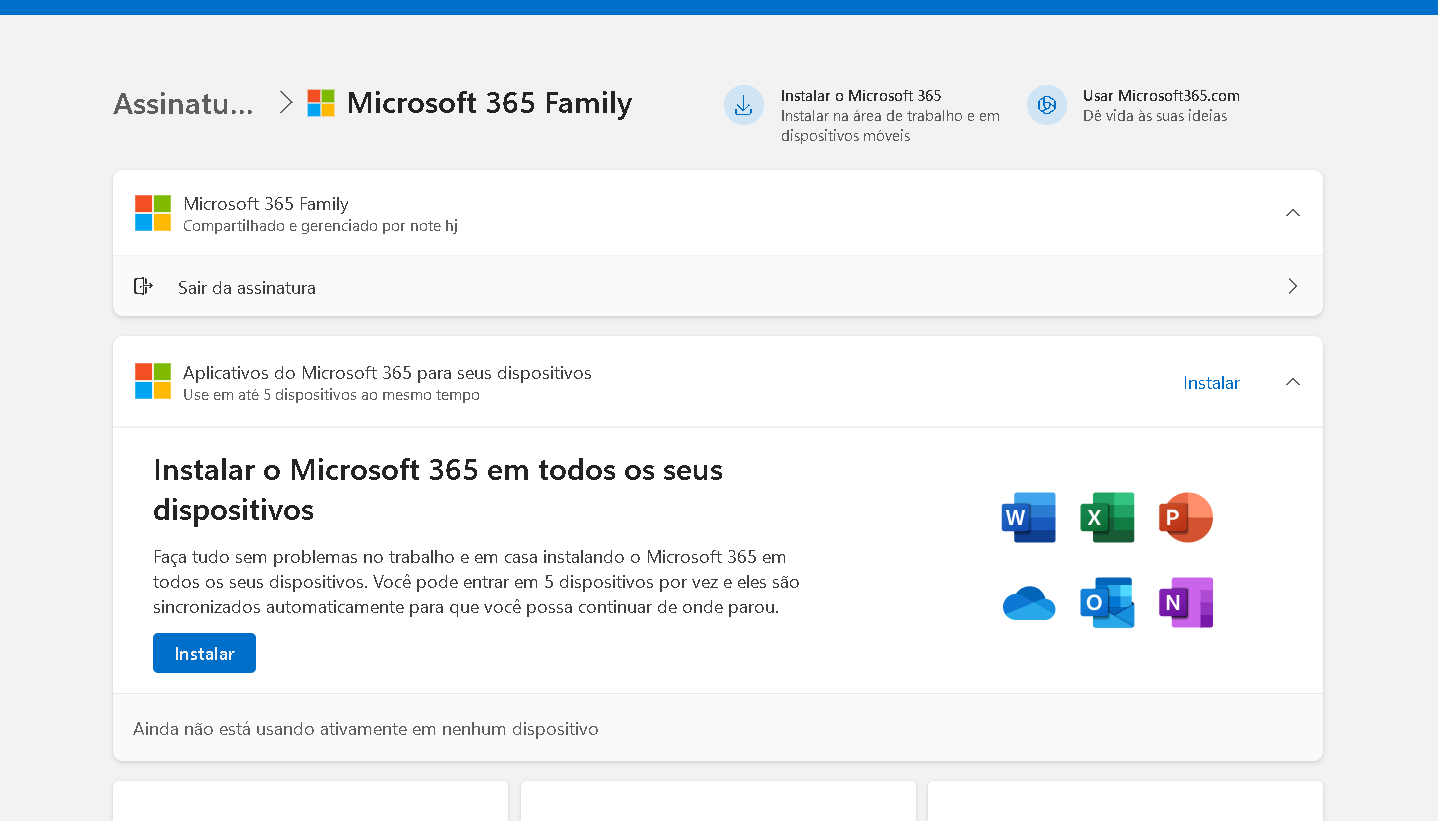Click the OneNote app icon

[x=1186, y=602]
